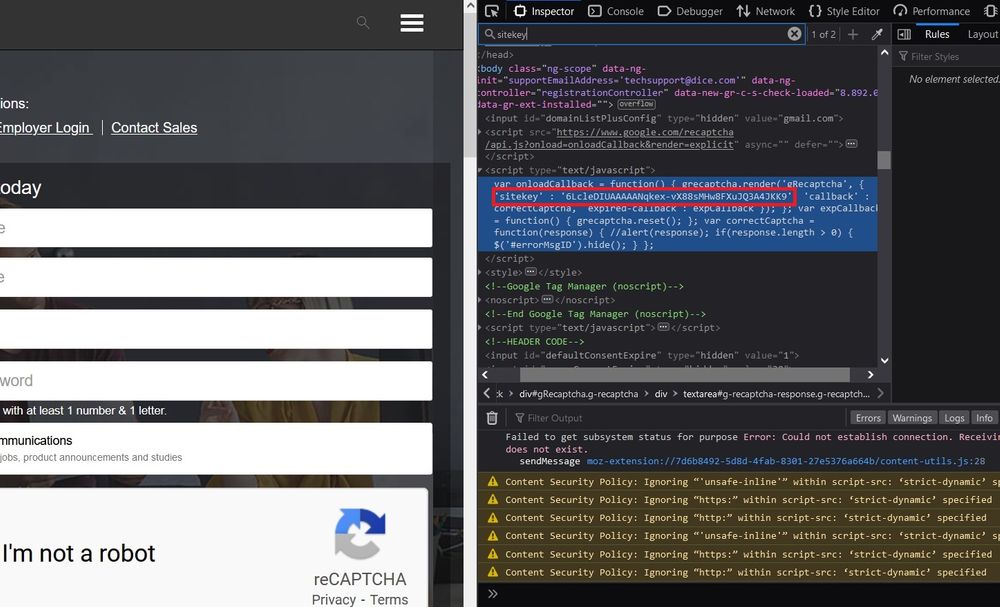This screenshot has height=607, width=1000.
Task: Open the Console tab
Action: (615, 11)
